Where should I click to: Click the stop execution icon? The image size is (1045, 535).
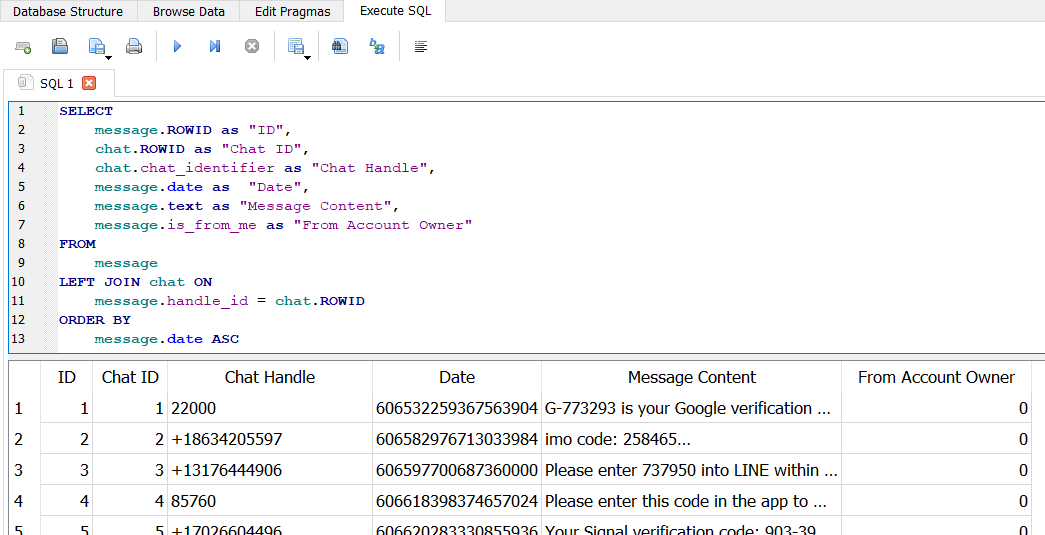pyautogui.click(x=252, y=47)
